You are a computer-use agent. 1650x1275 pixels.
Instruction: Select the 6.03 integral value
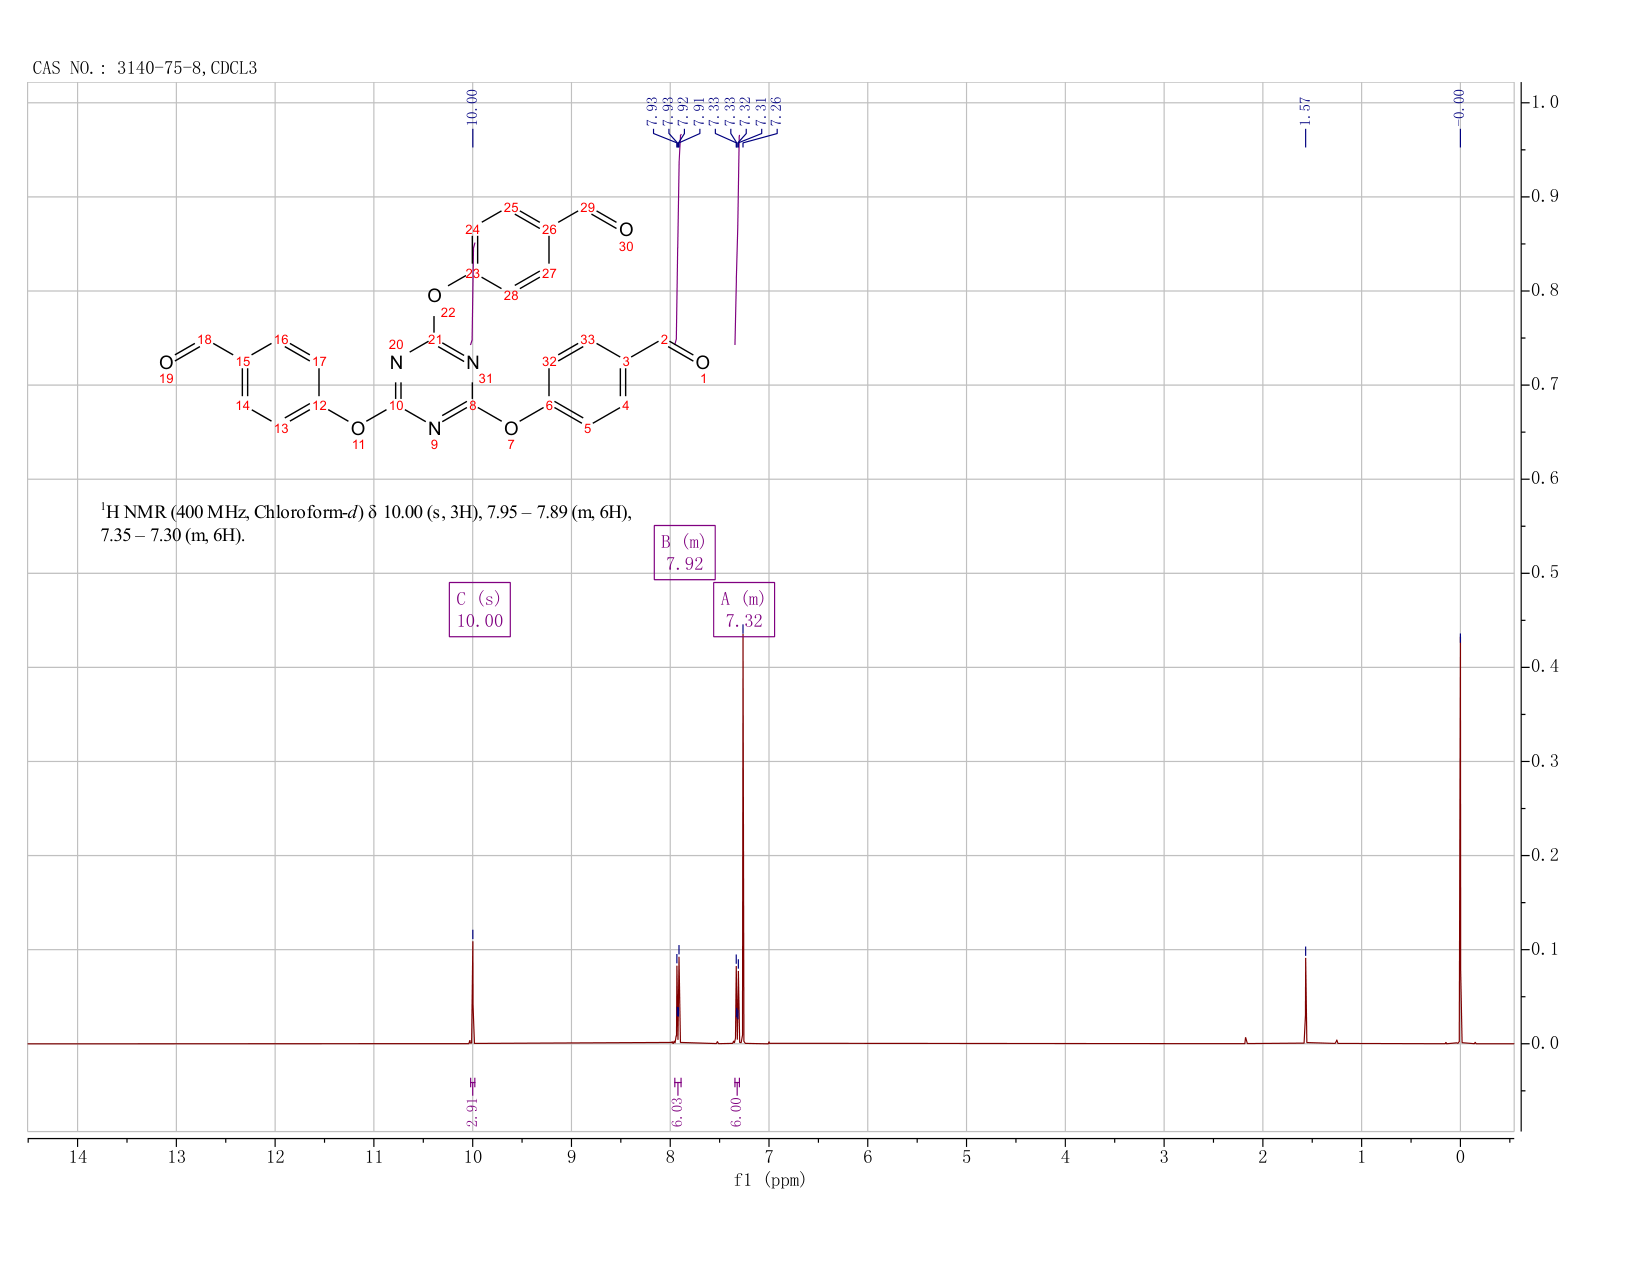[x=677, y=1111]
